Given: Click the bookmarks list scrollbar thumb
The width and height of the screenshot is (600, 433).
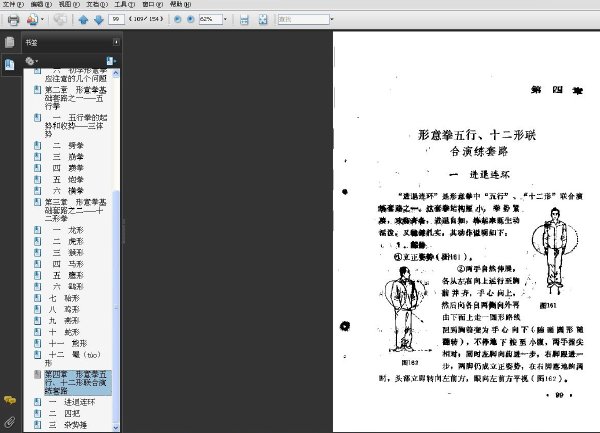Looking at the screenshot, I should point(116,306).
